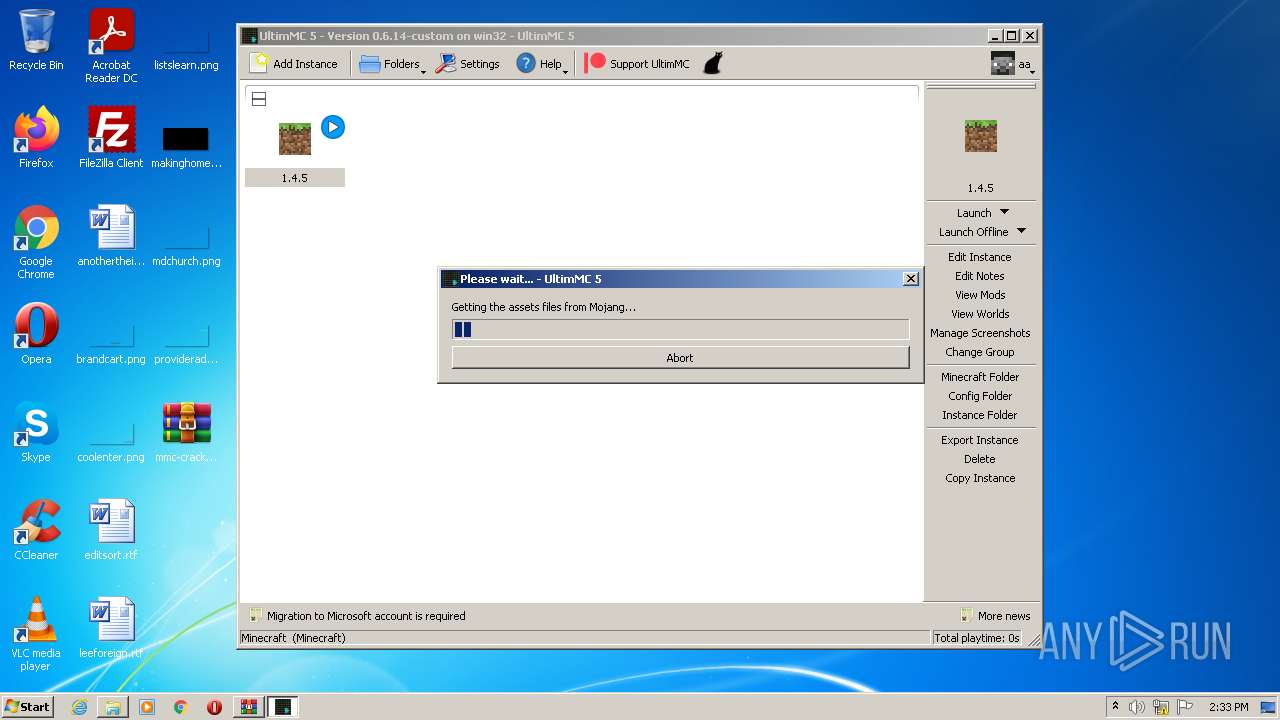Abort the asset download
Image resolution: width=1280 pixels, height=720 pixels.
(x=680, y=358)
